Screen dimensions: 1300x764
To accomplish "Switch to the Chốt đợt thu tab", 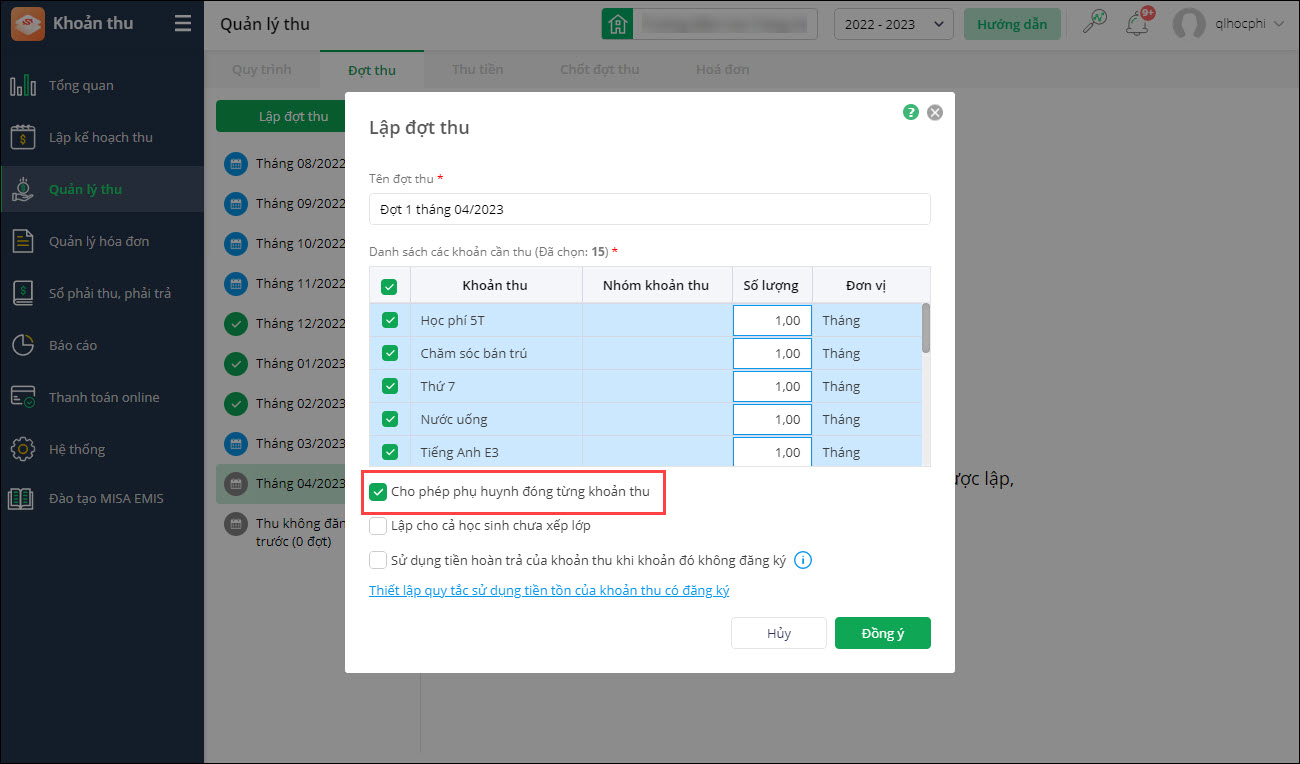I will coord(600,69).
